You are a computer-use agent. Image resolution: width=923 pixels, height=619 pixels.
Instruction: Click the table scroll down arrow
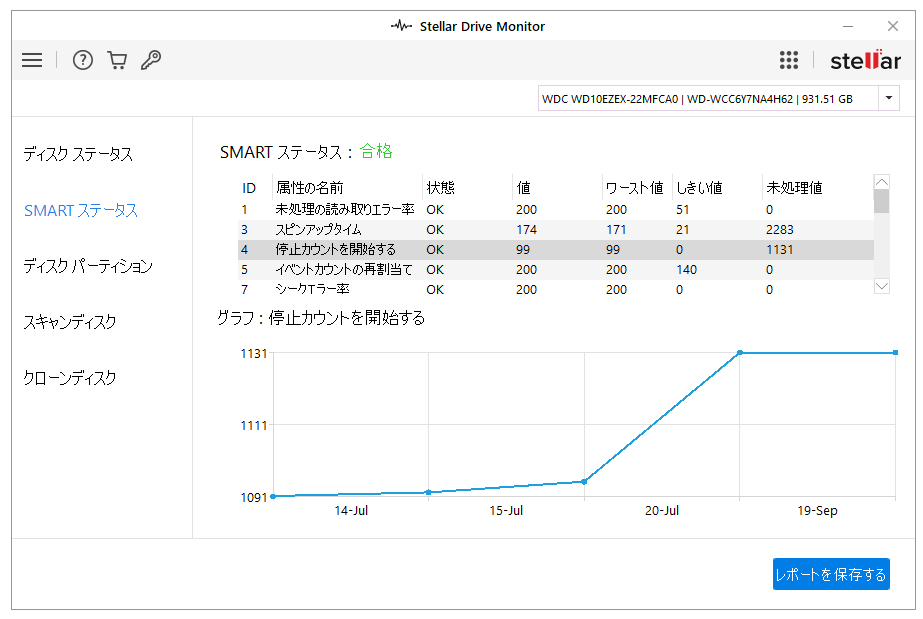(x=881, y=286)
